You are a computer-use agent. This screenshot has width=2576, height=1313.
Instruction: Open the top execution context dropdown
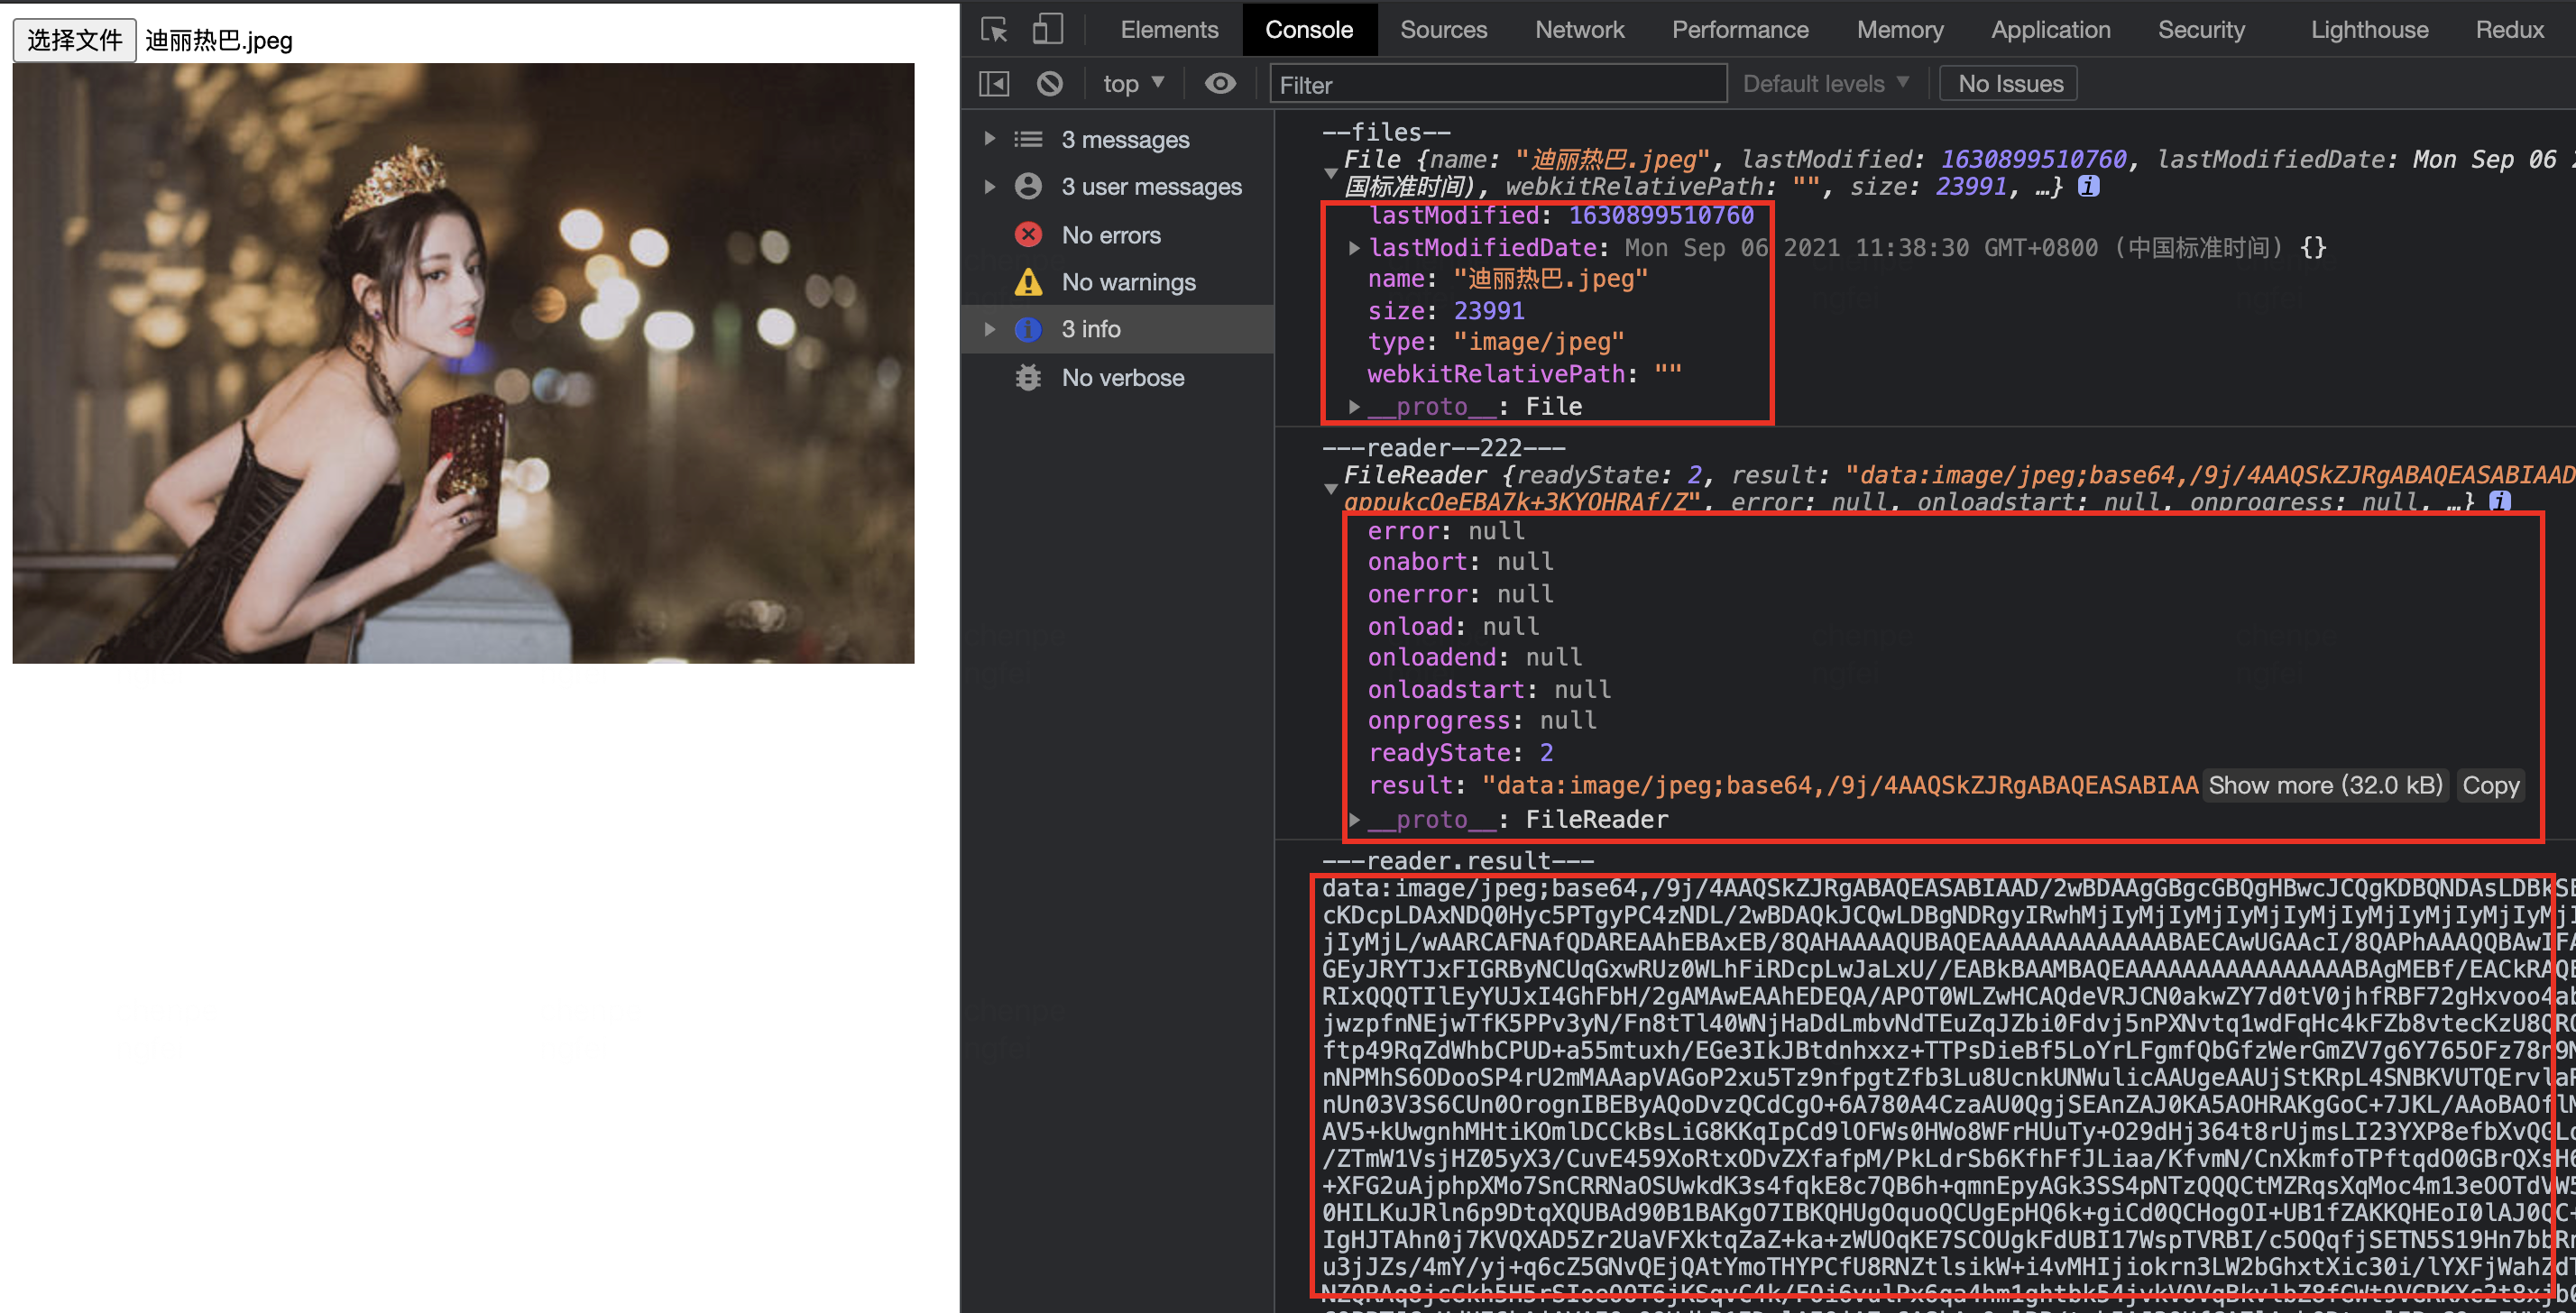point(1133,84)
